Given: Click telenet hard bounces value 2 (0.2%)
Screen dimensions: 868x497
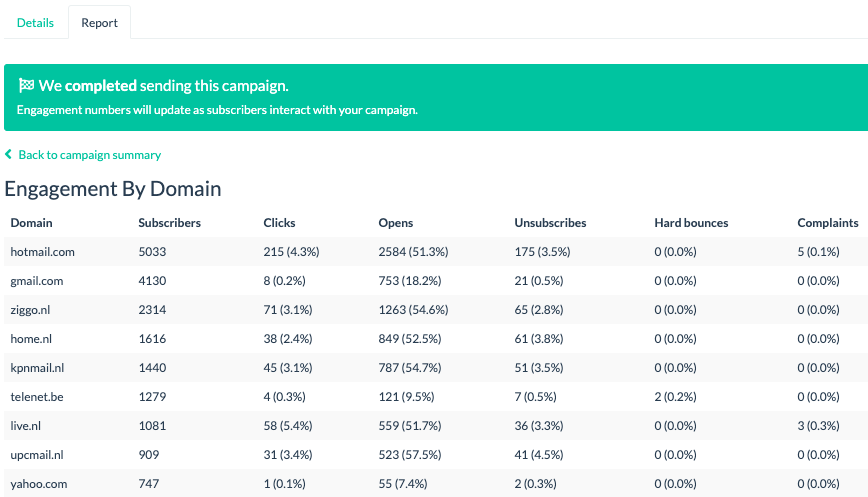Looking at the screenshot, I should coord(675,397).
